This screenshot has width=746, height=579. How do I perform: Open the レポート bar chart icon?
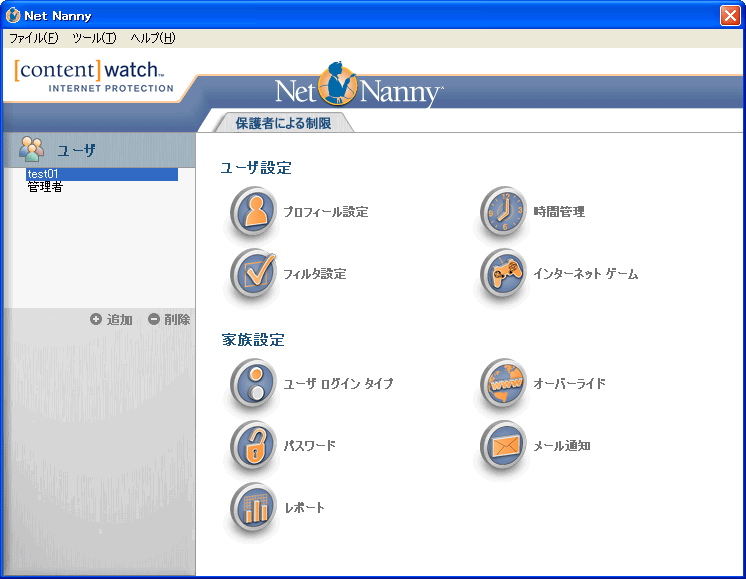point(253,507)
